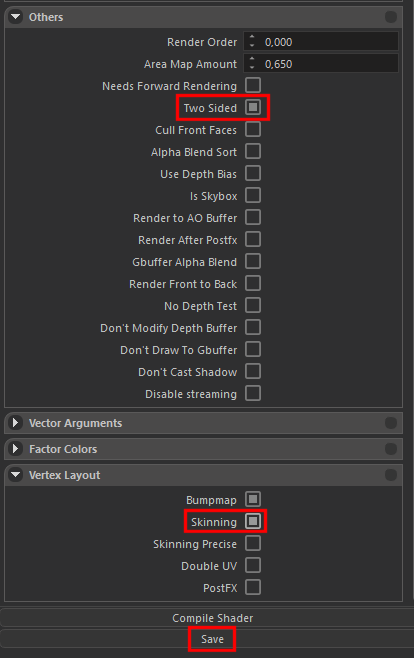
Task: Expand the Vector Arguments section
Action: click(x=16, y=423)
